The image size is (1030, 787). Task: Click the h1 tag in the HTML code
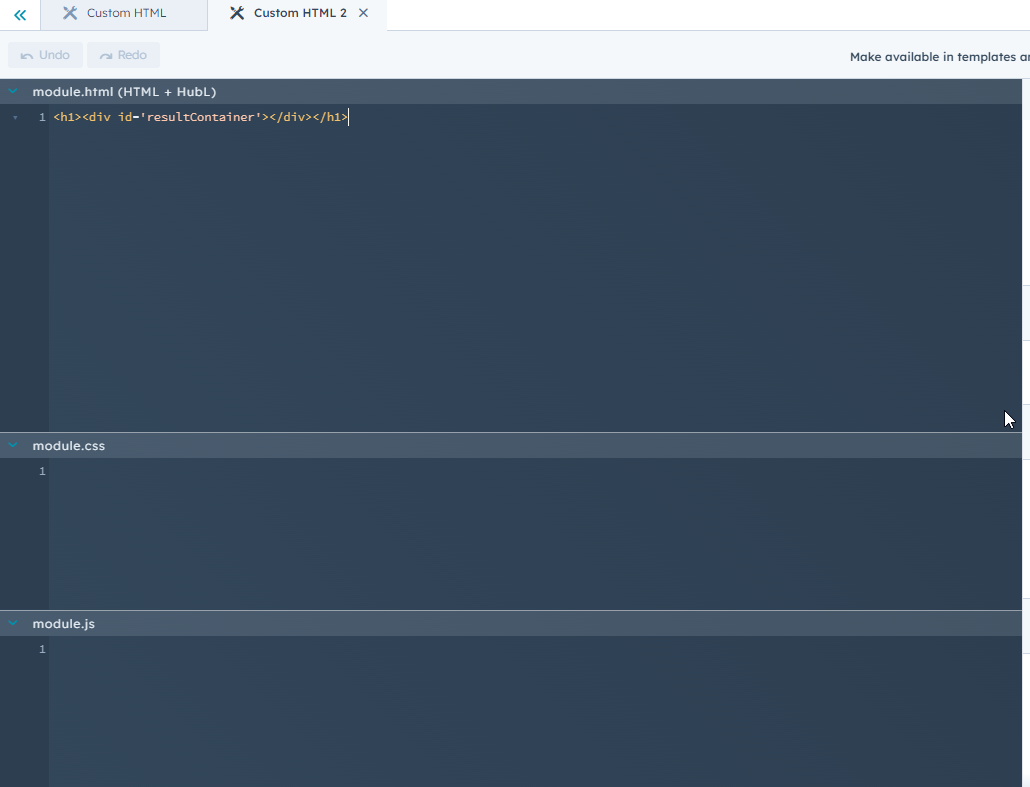pyautogui.click(x=62, y=117)
